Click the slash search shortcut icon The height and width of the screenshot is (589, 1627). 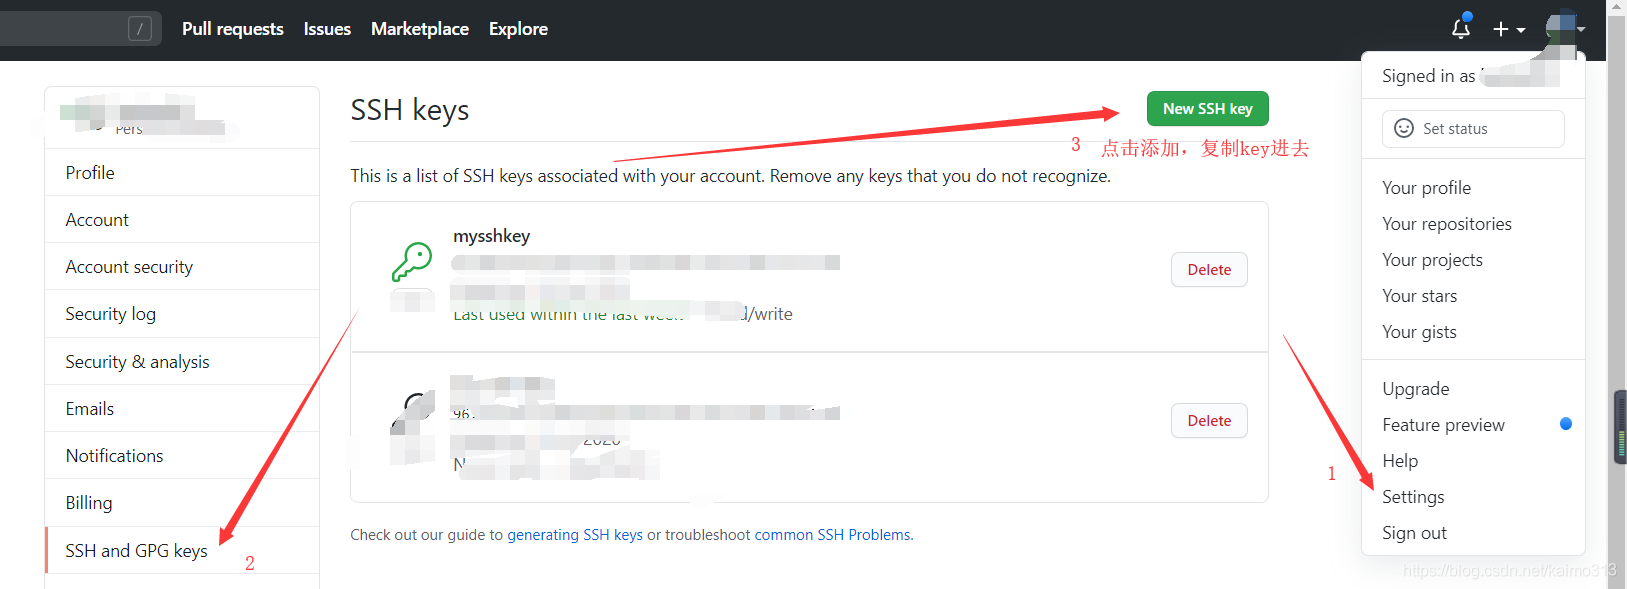pos(140,29)
